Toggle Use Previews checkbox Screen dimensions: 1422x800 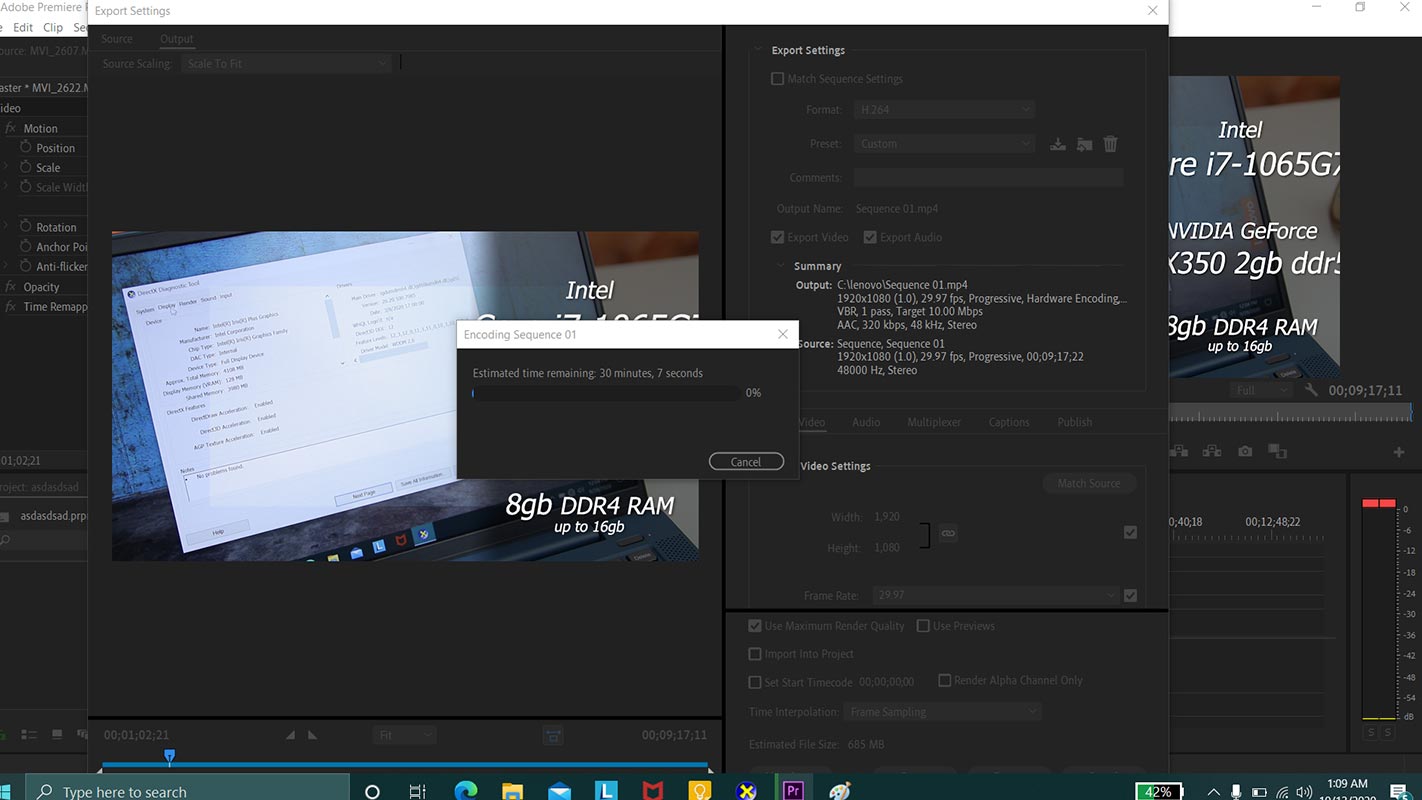click(923, 626)
